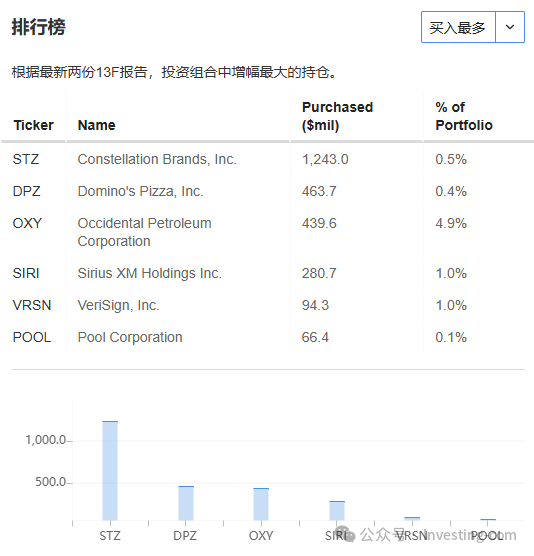The image size is (534, 556).
Task: Click the WeChat watermark icon
Action: pos(345,534)
